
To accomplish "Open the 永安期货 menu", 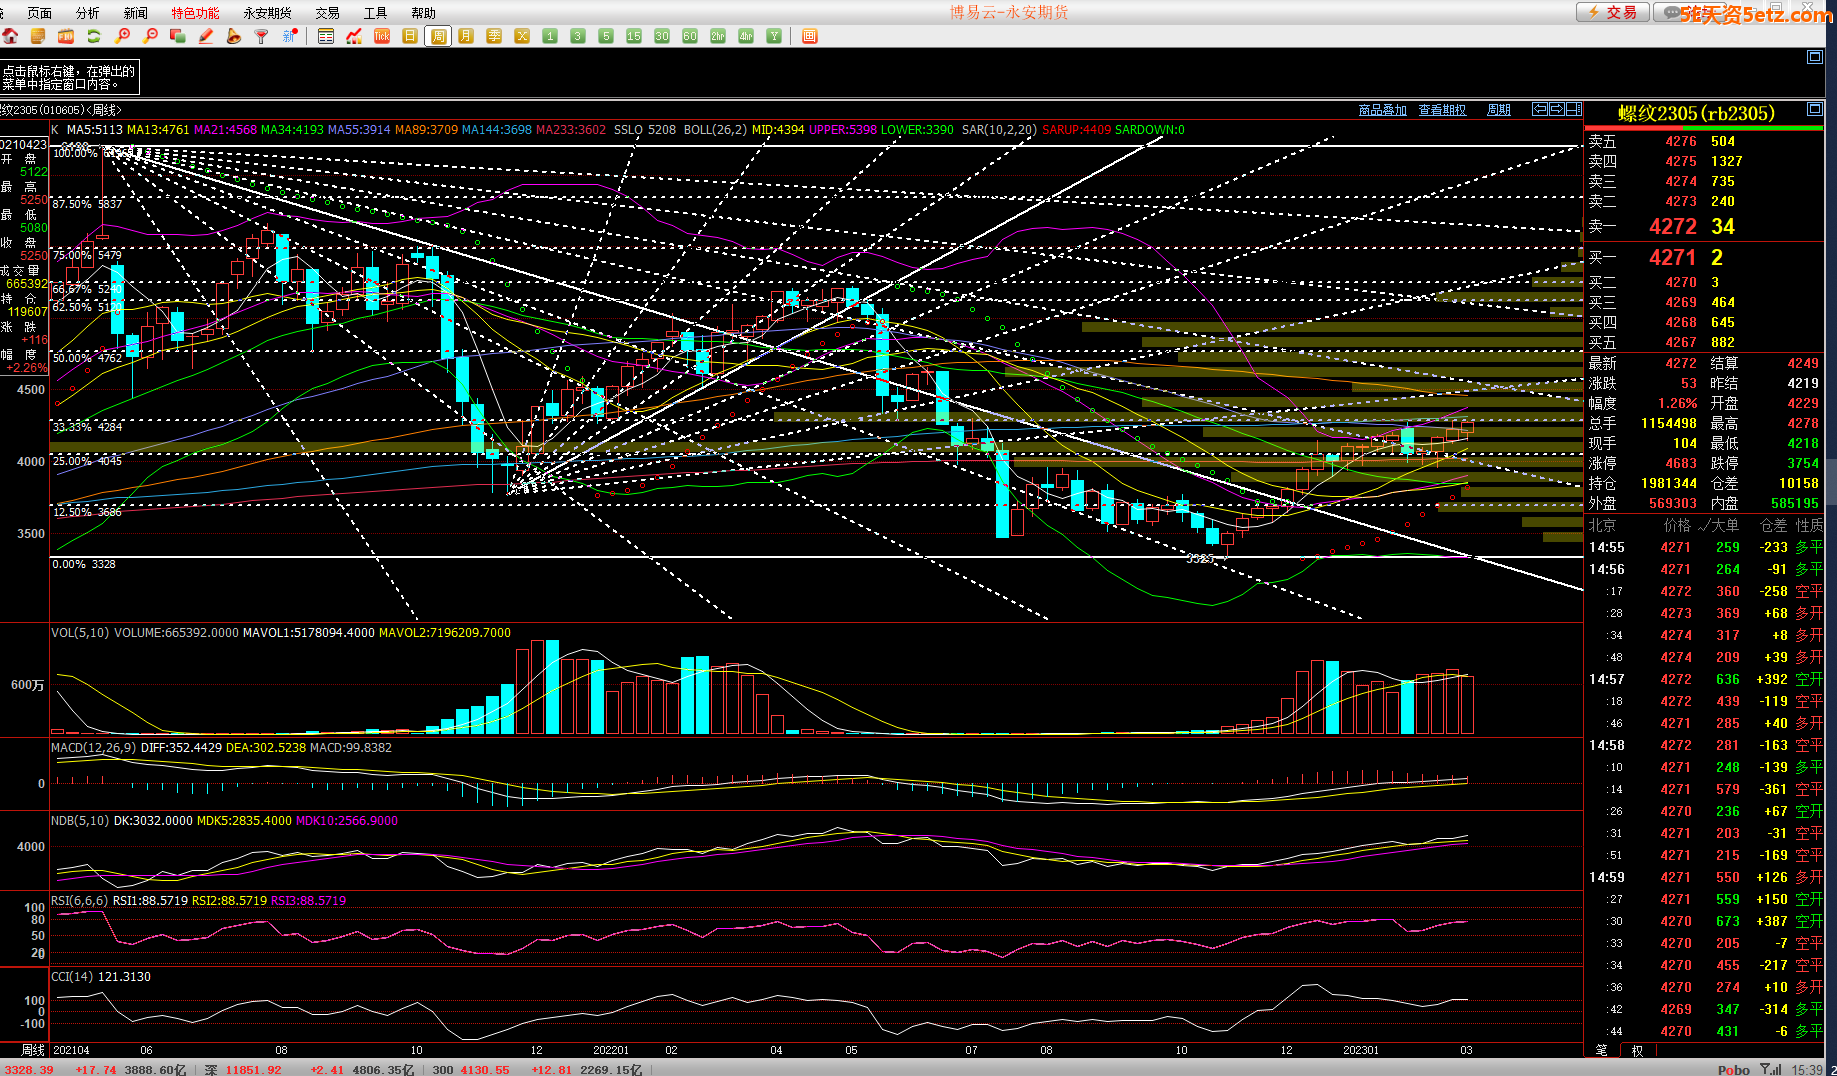I will (268, 13).
